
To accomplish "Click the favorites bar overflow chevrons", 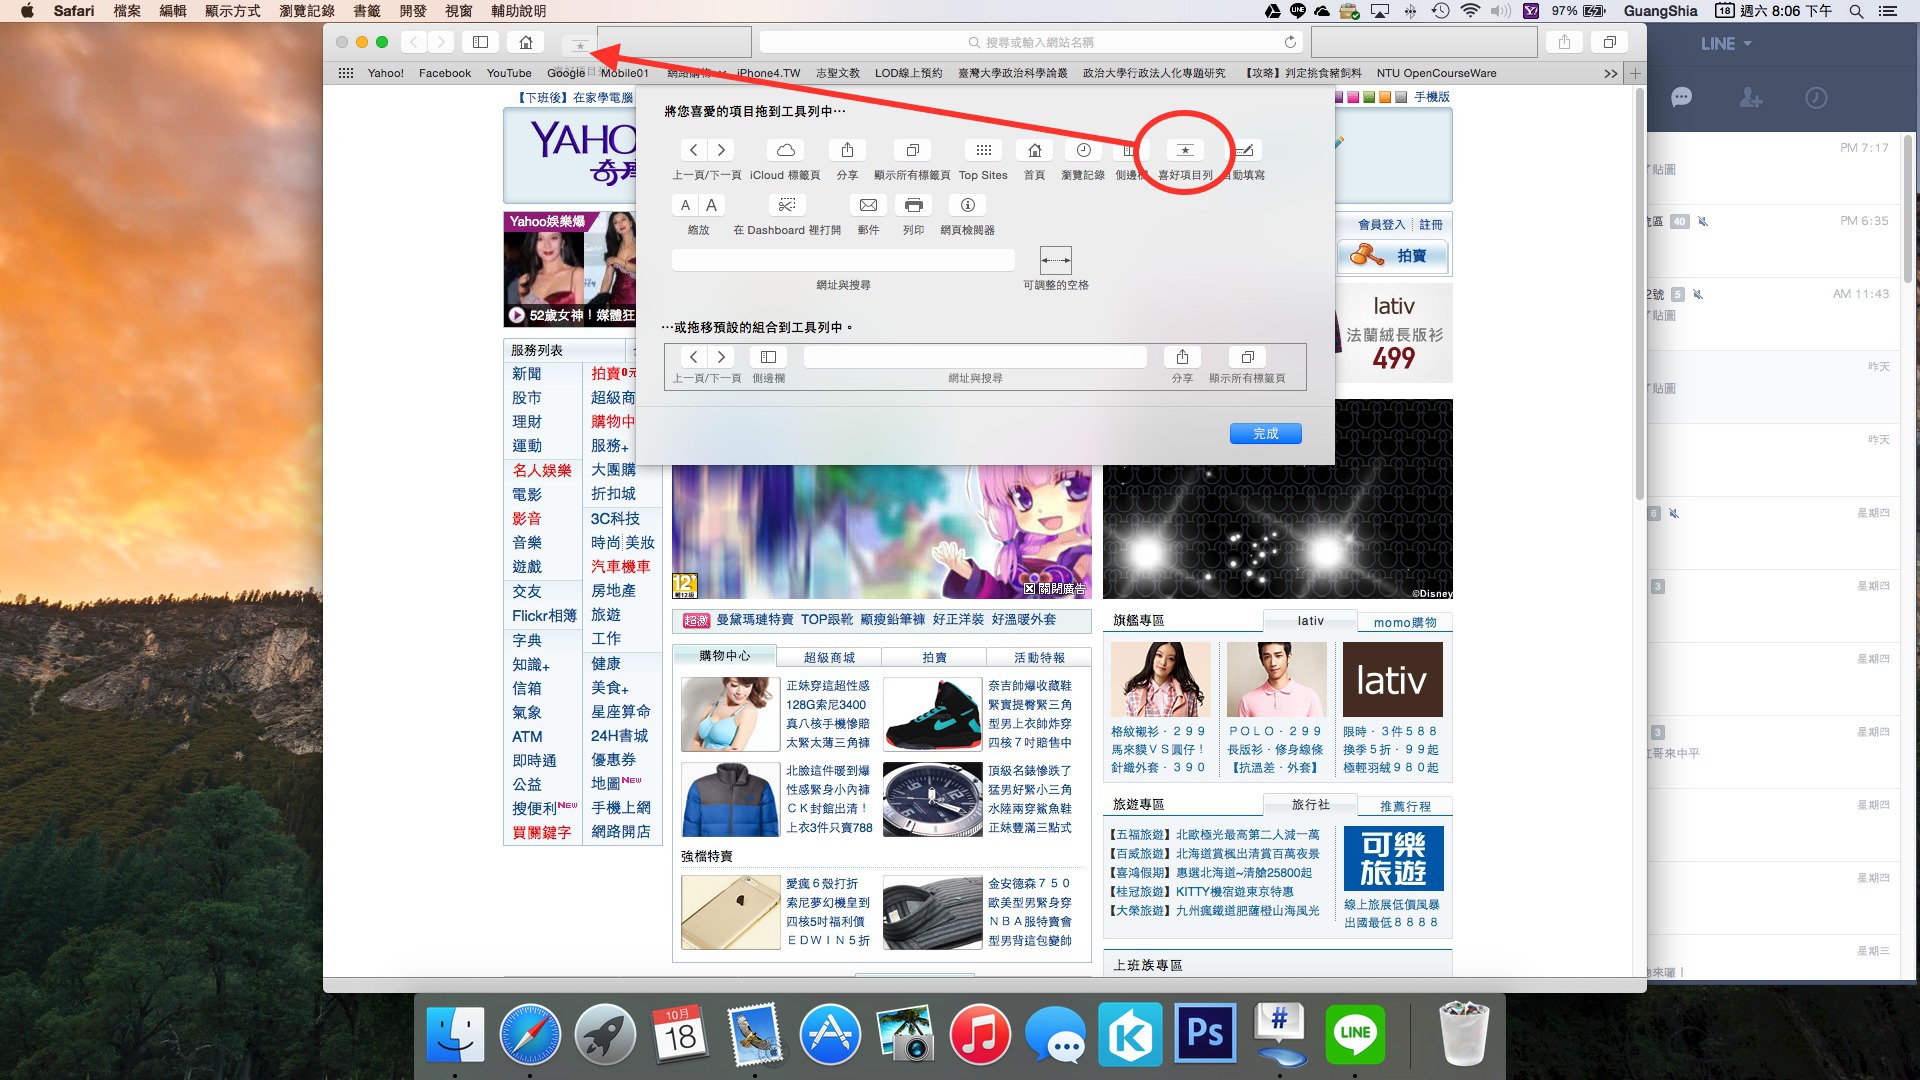I will pos(1610,73).
